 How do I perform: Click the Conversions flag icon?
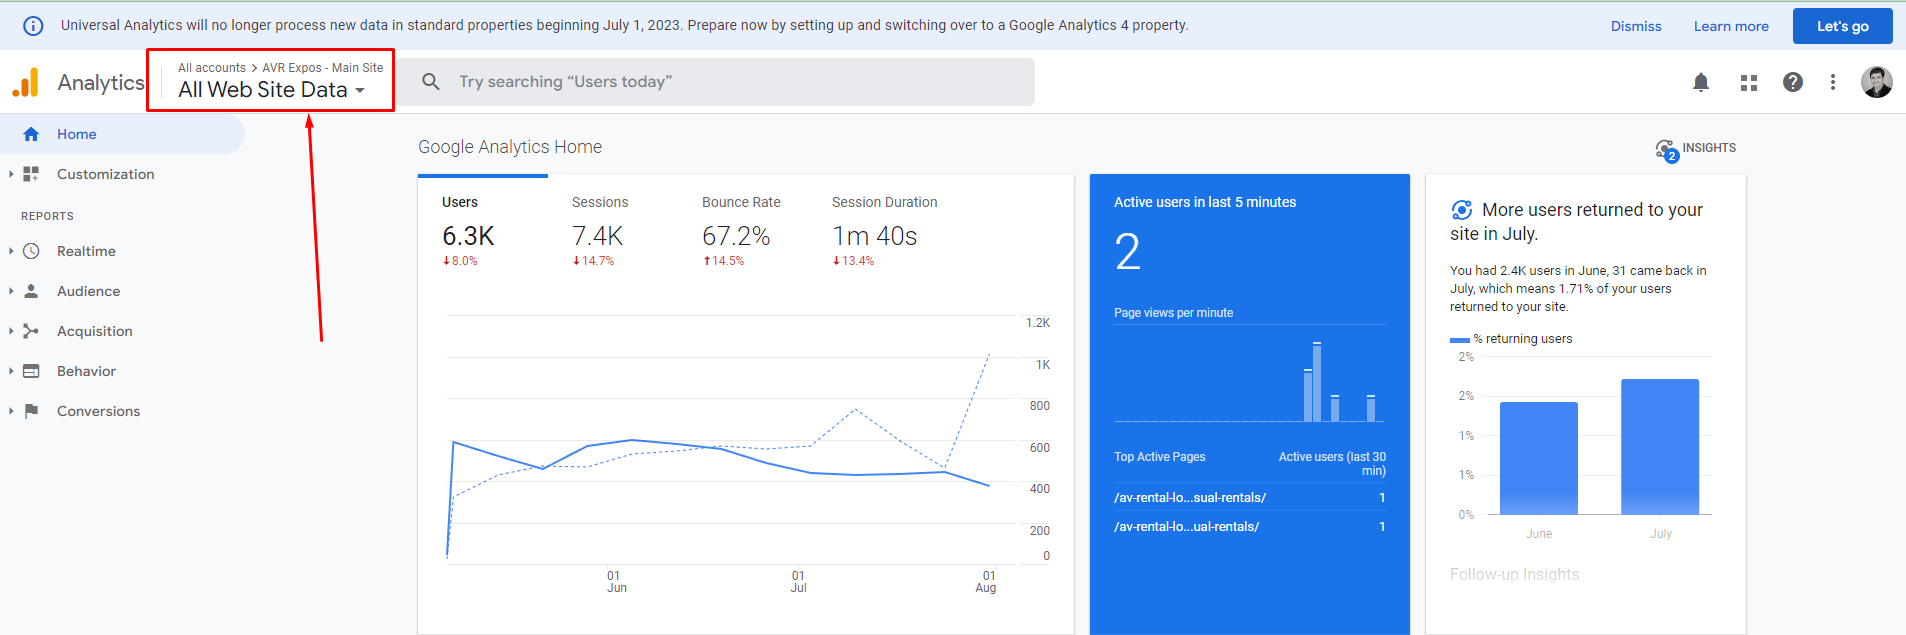point(31,411)
